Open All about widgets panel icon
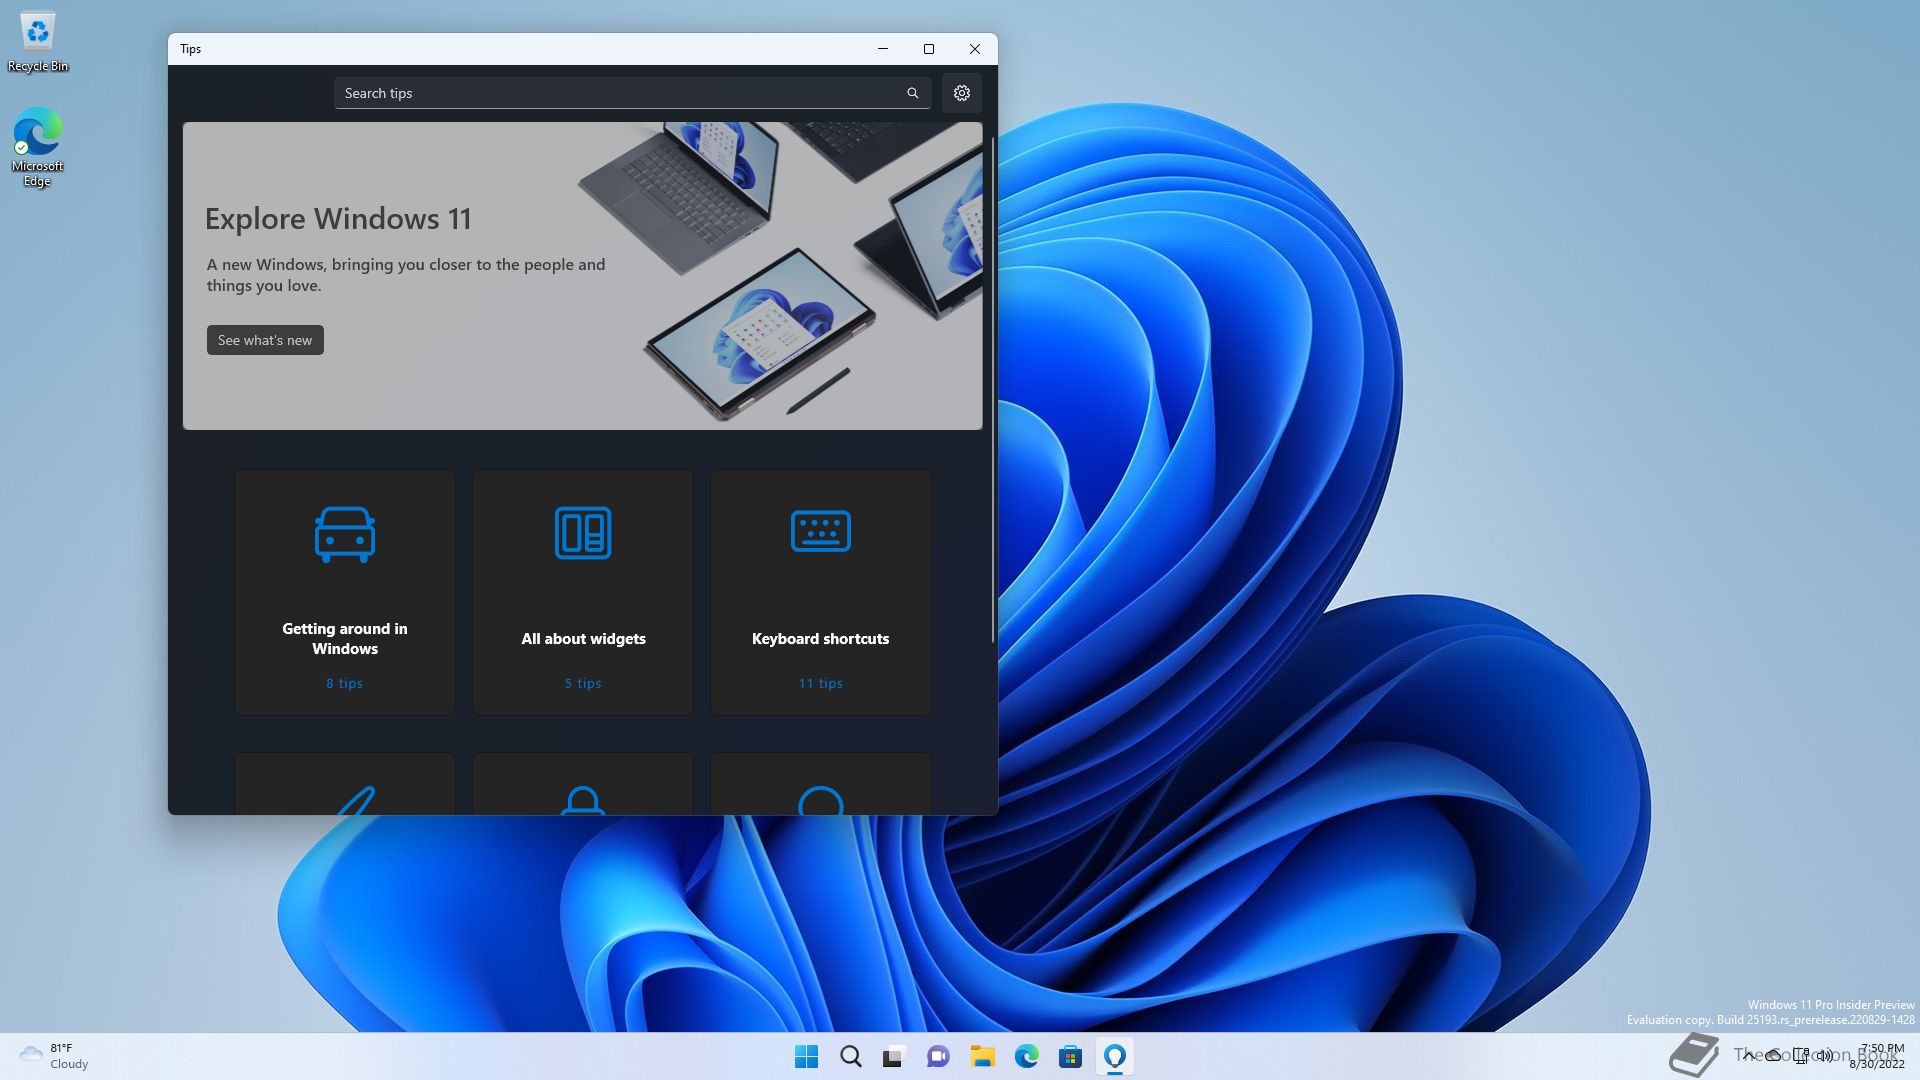1920x1080 pixels. pyautogui.click(x=583, y=532)
